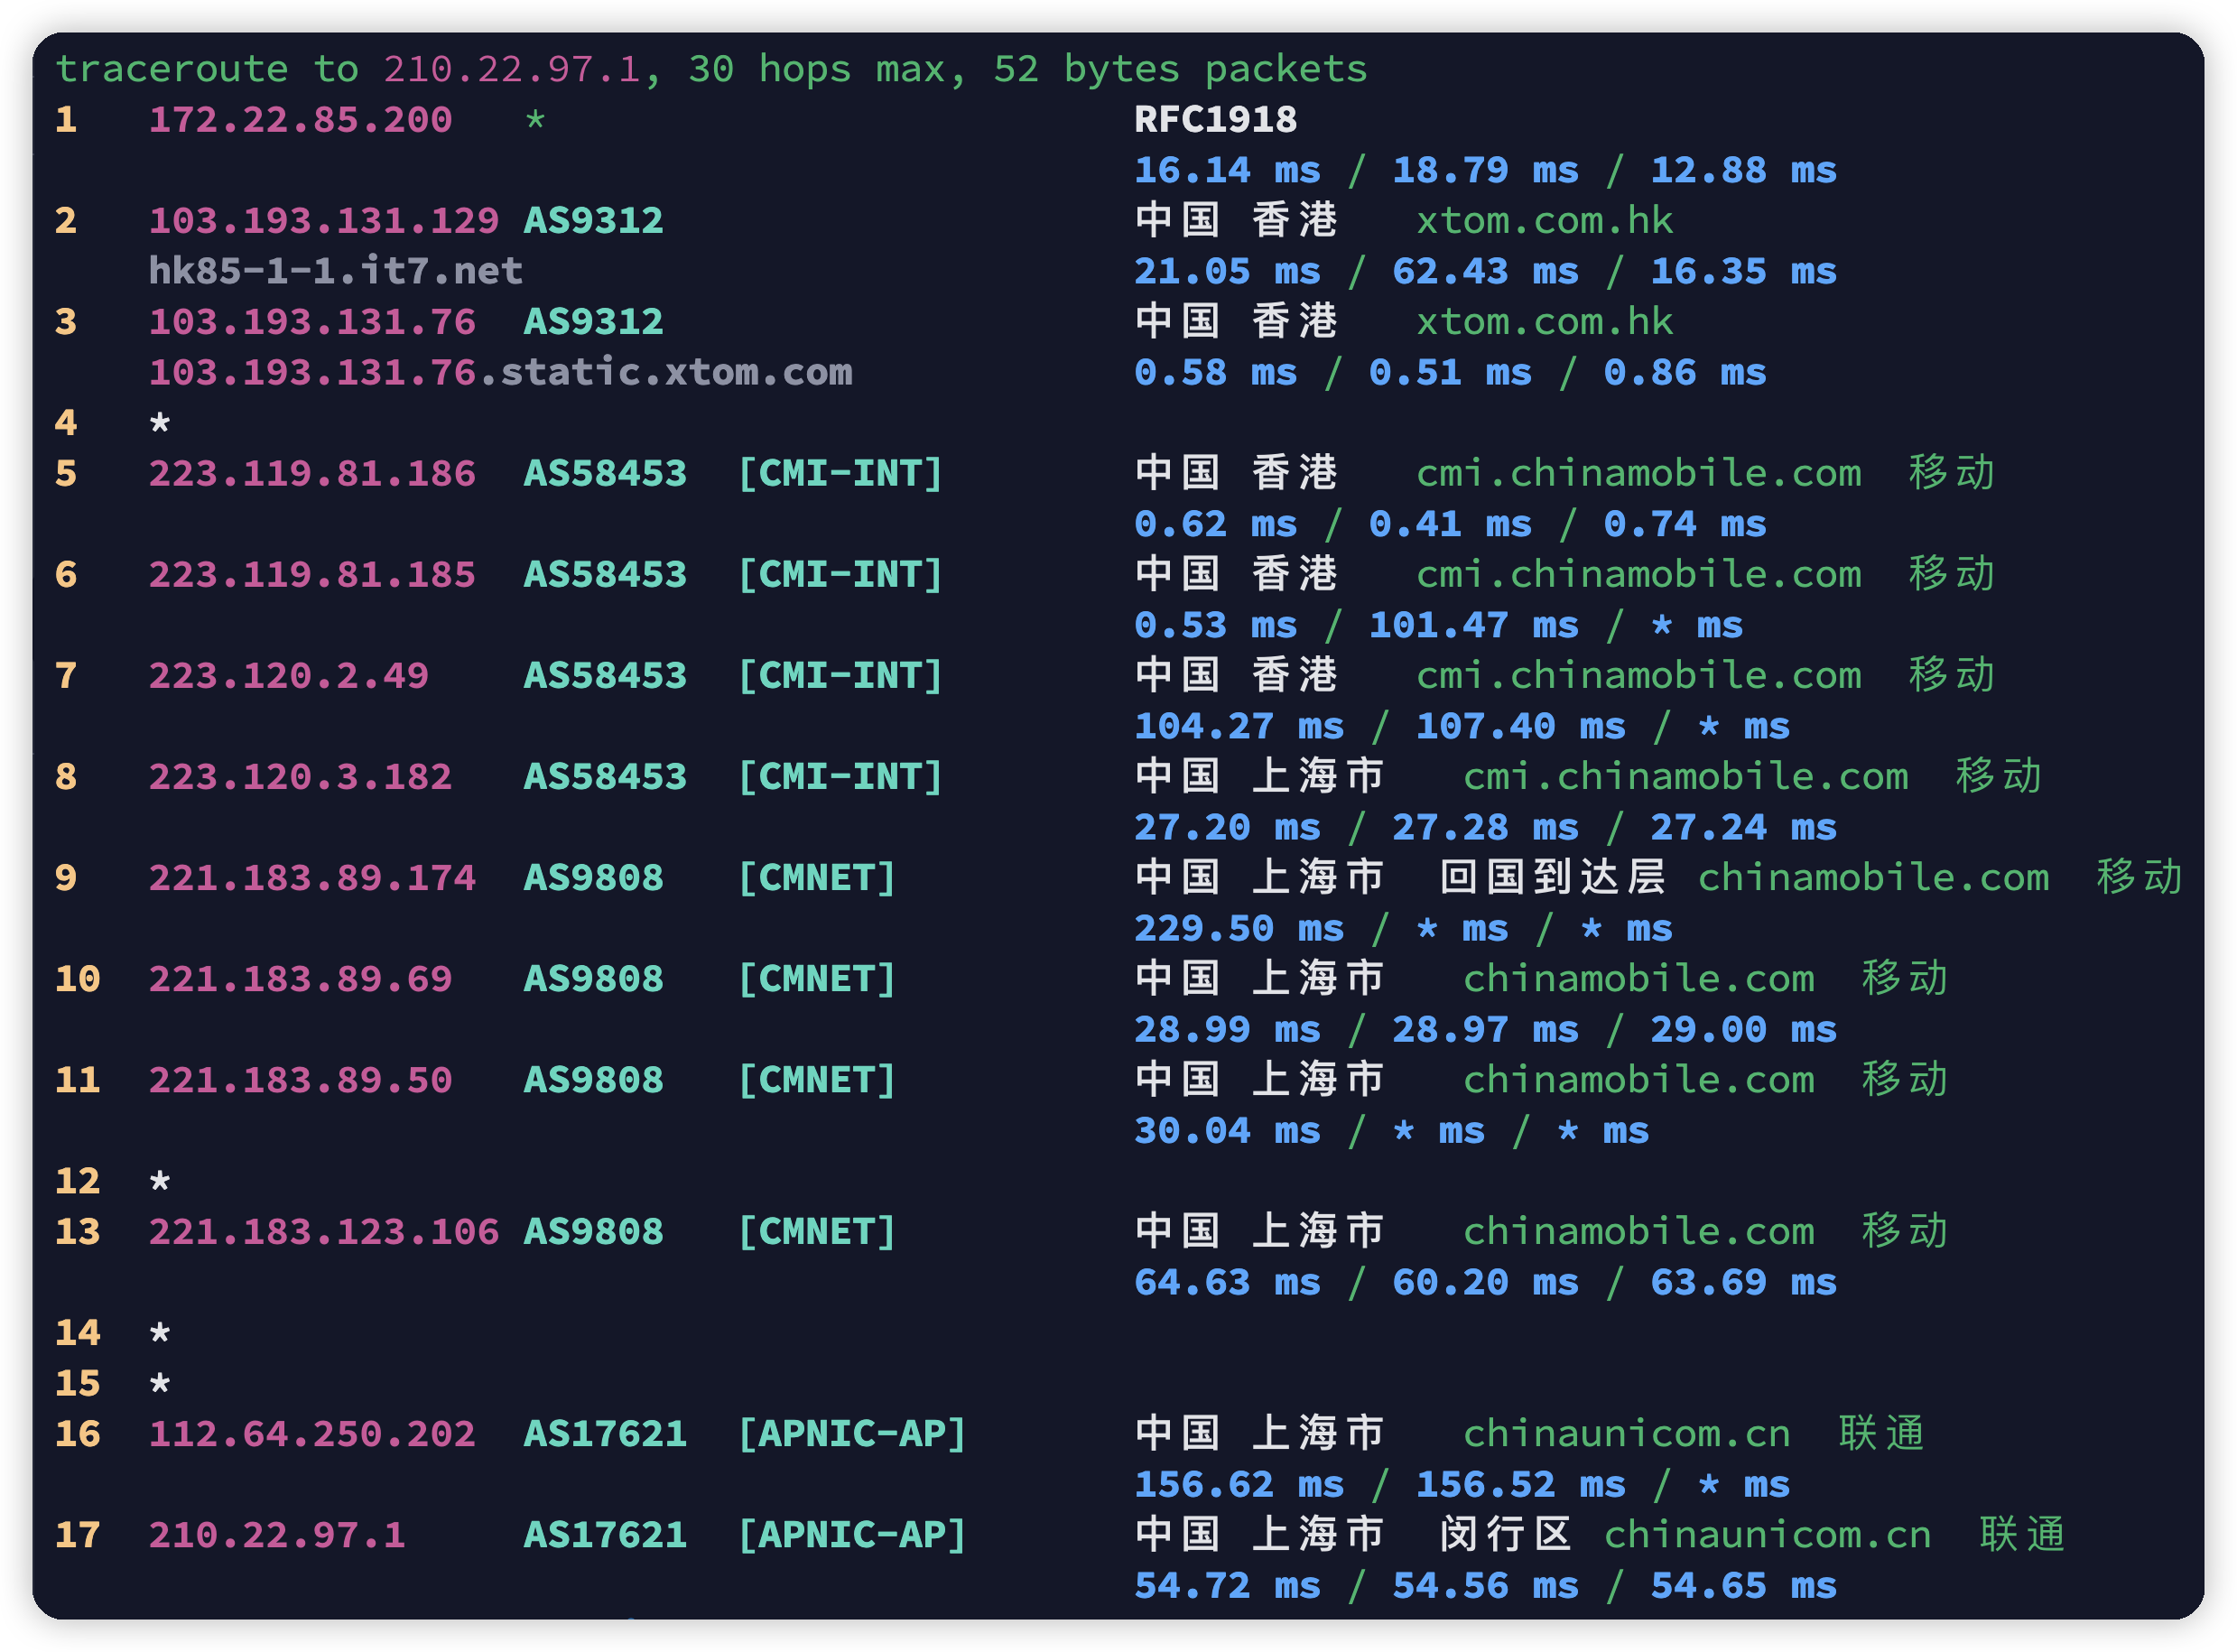Click latency value 54.72 ms

(x=1227, y=1586)
